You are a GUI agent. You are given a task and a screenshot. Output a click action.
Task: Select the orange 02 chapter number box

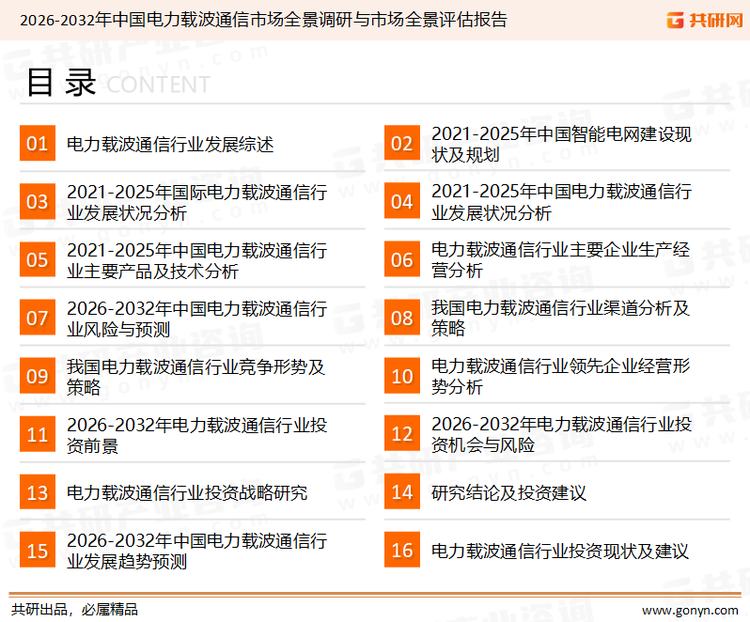[x=402, y=143]
